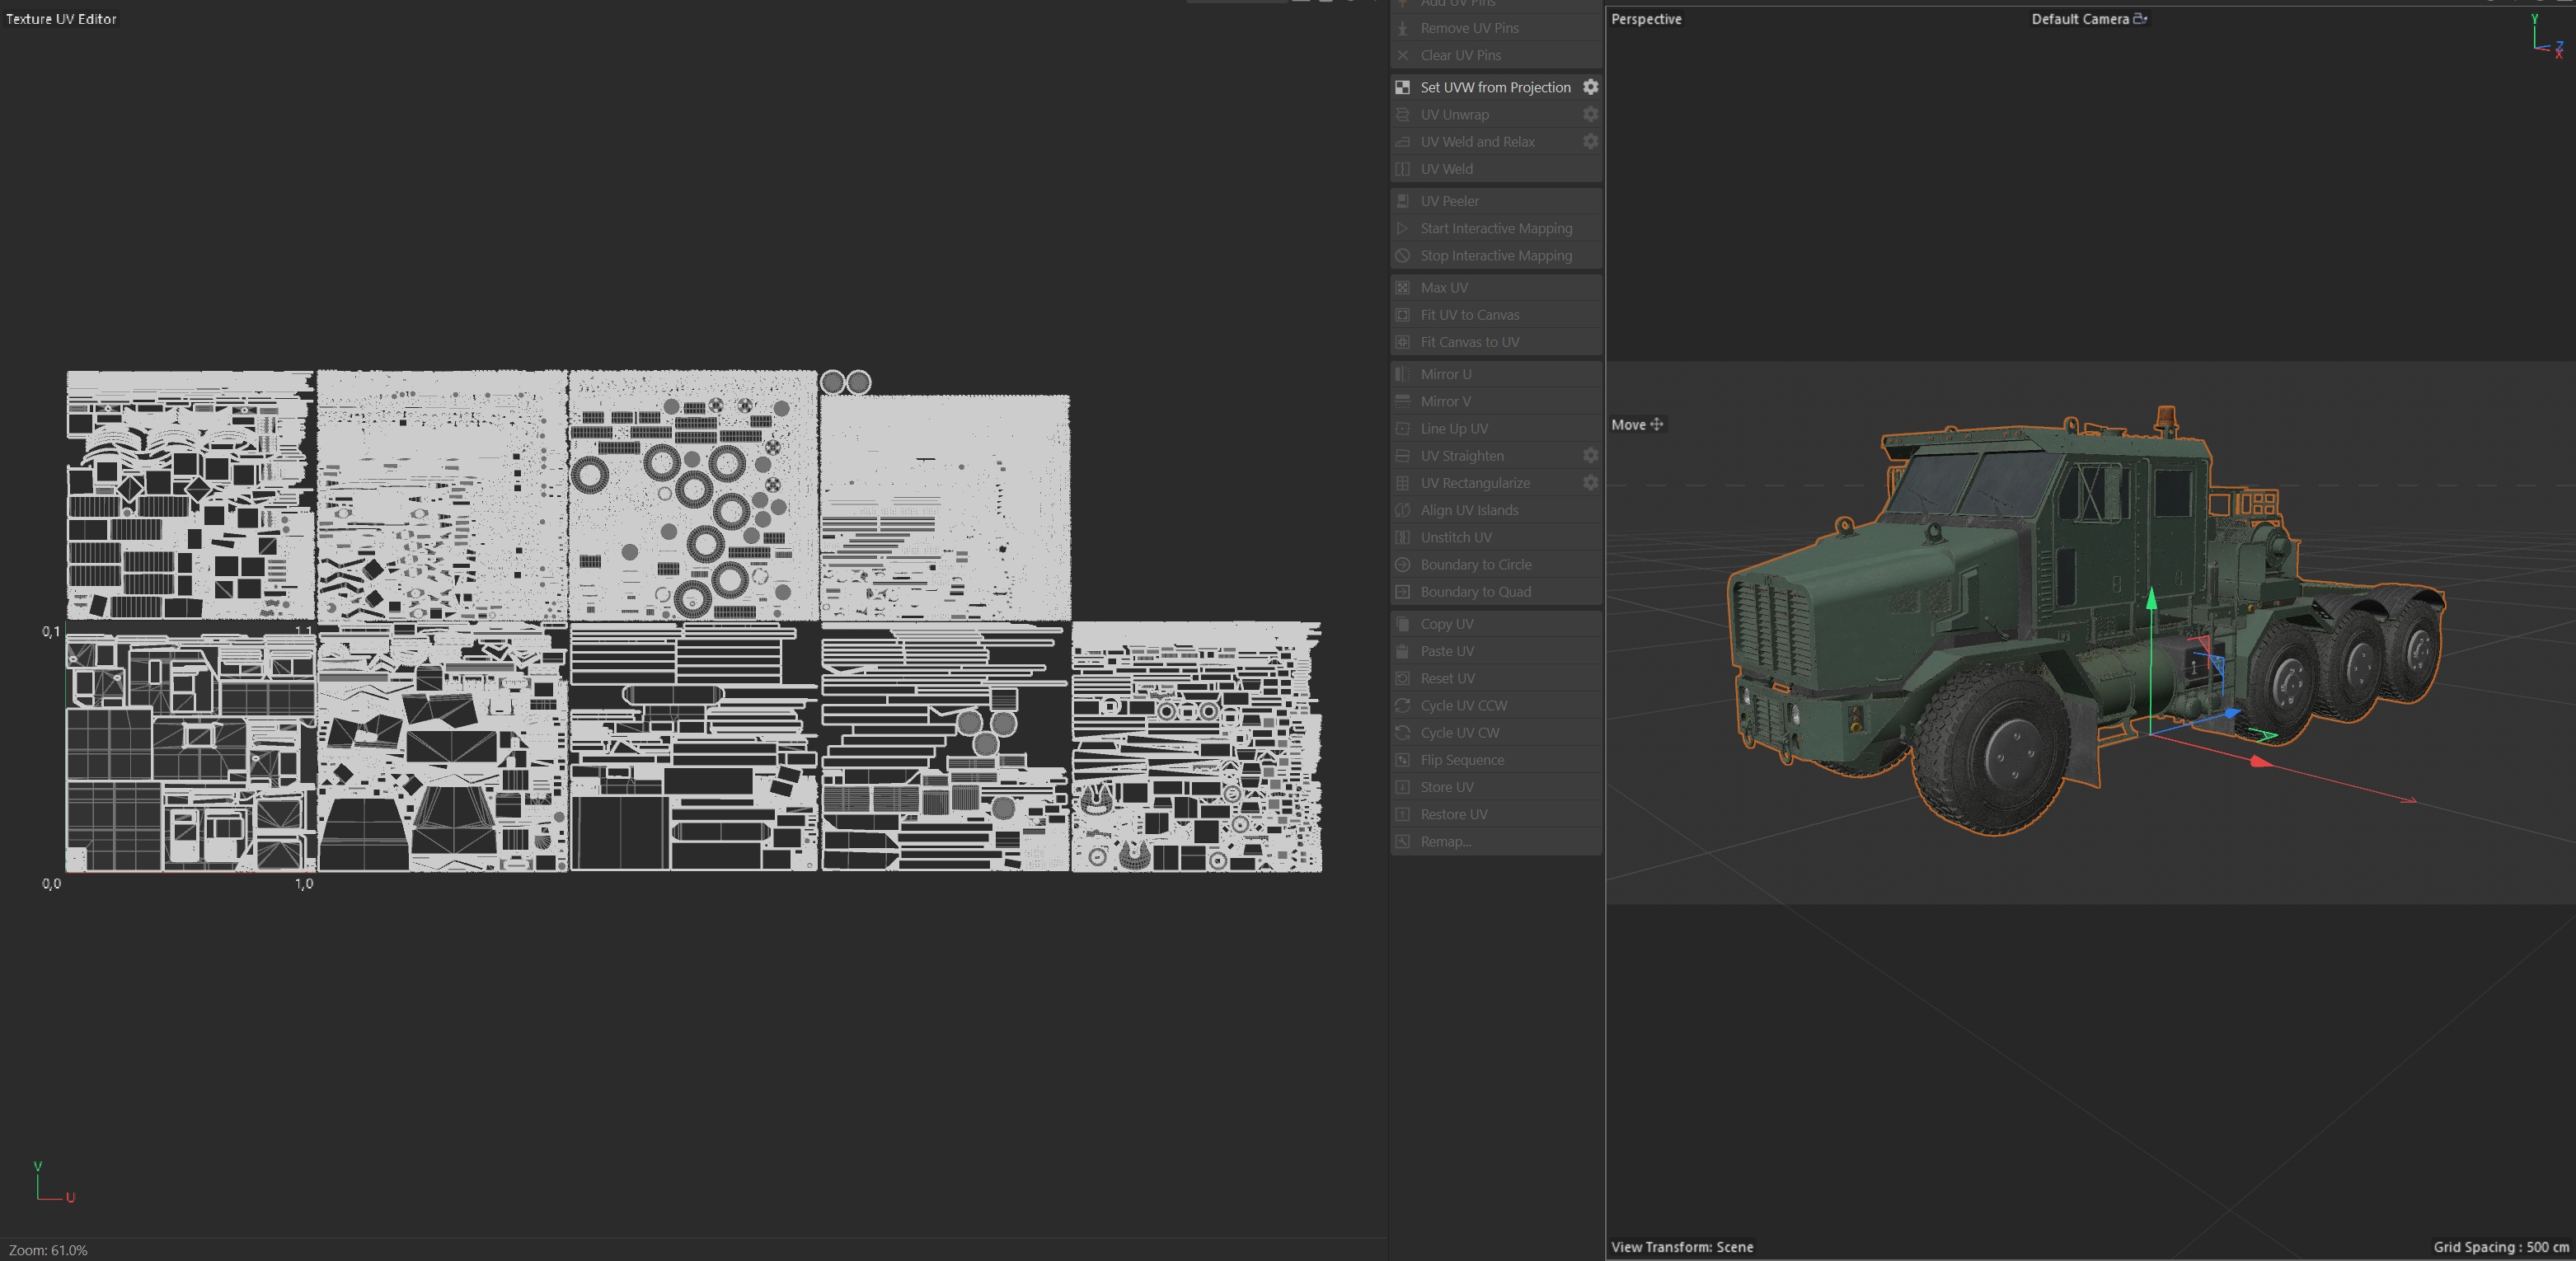
Task: Click Start Interactive Mapping
Action: click(x=1495, y=228)
